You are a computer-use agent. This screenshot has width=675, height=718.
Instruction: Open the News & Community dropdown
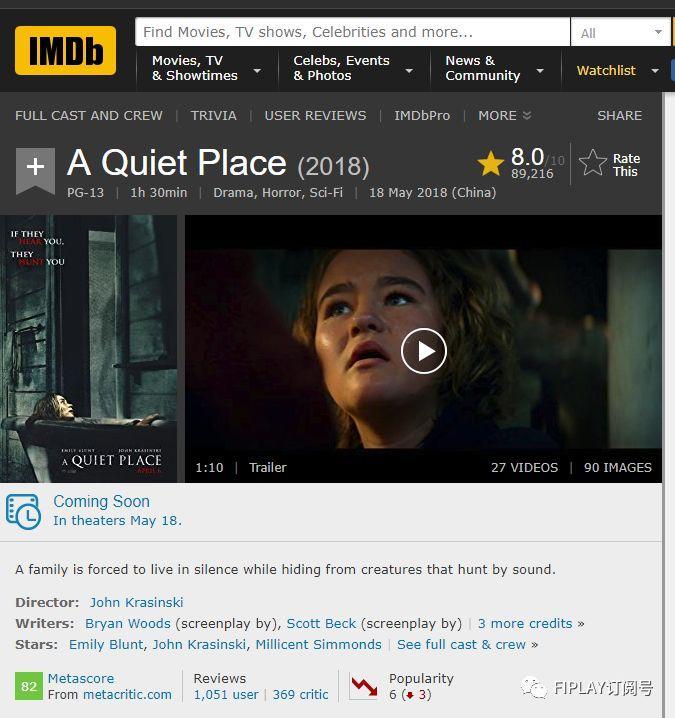(x=495, y=68)
